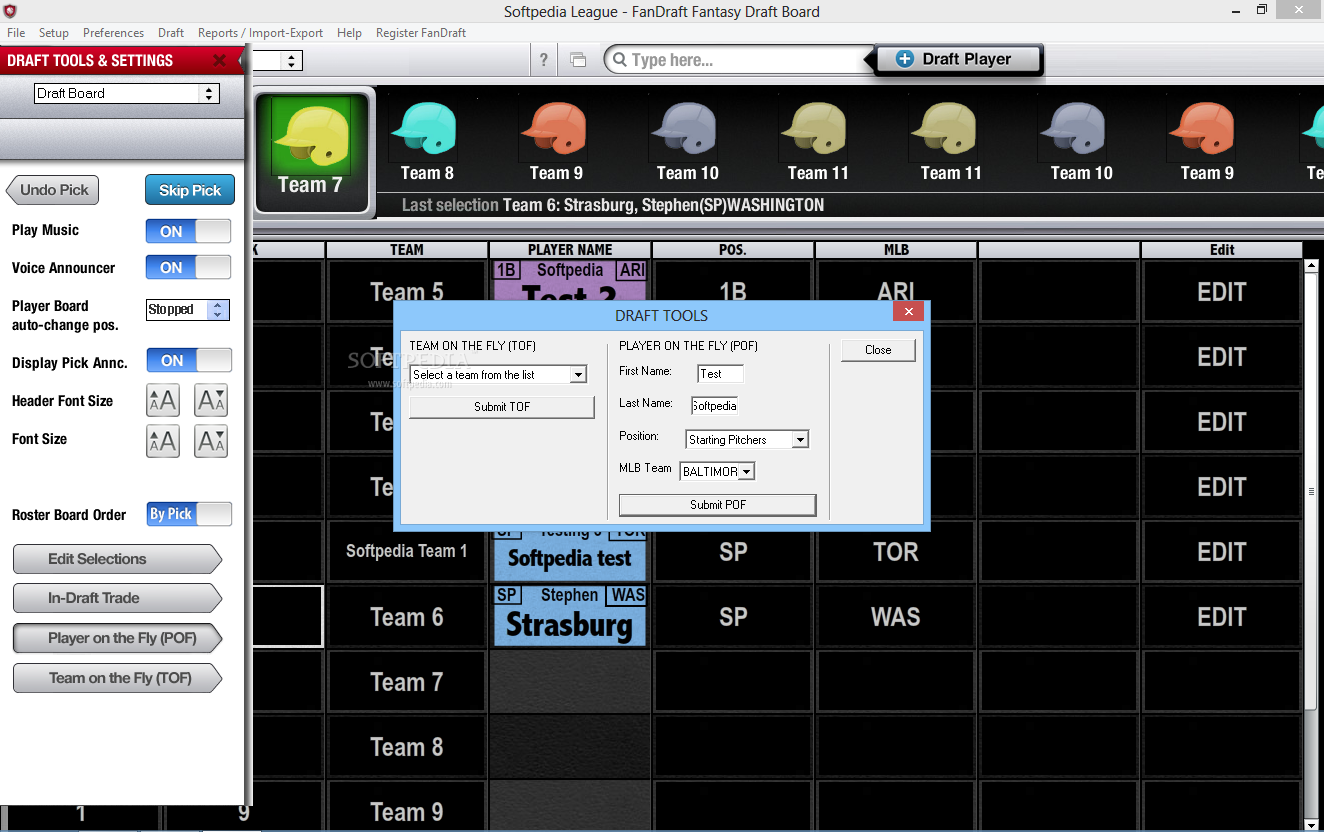Screen dimensions: 1324x832
Task: Click the Last selection status text
Action: [x=613, y=205]
